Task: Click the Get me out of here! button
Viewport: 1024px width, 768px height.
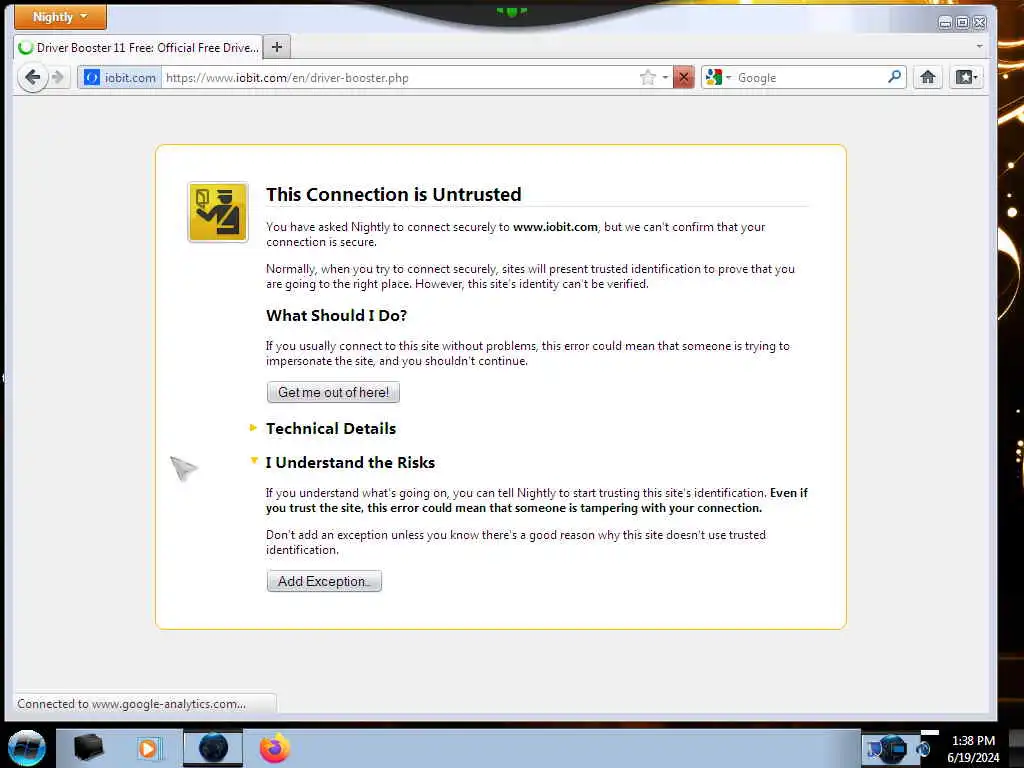Action: (x=333, y=392)
